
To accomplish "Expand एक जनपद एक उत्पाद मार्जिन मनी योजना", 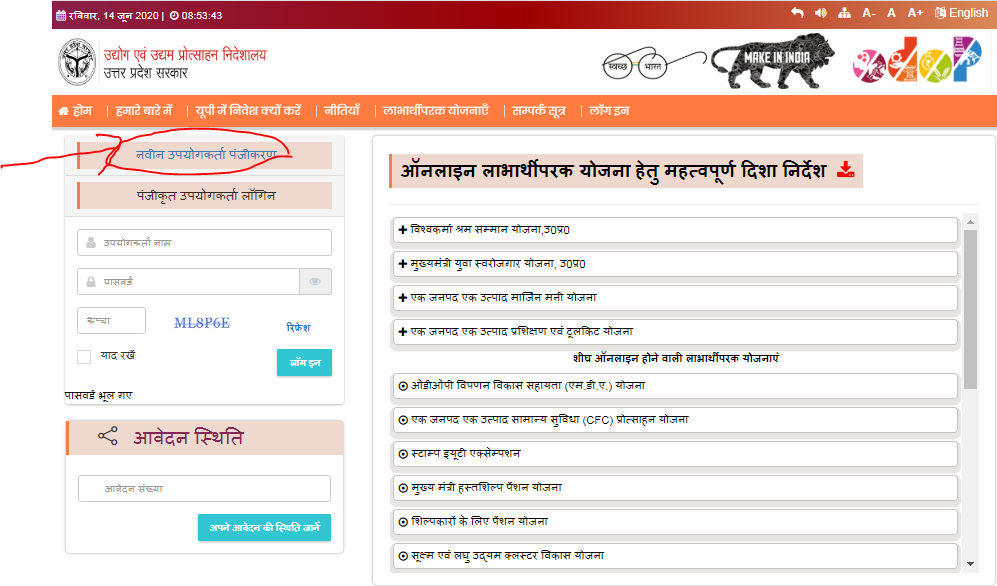I will pos(677,298).
